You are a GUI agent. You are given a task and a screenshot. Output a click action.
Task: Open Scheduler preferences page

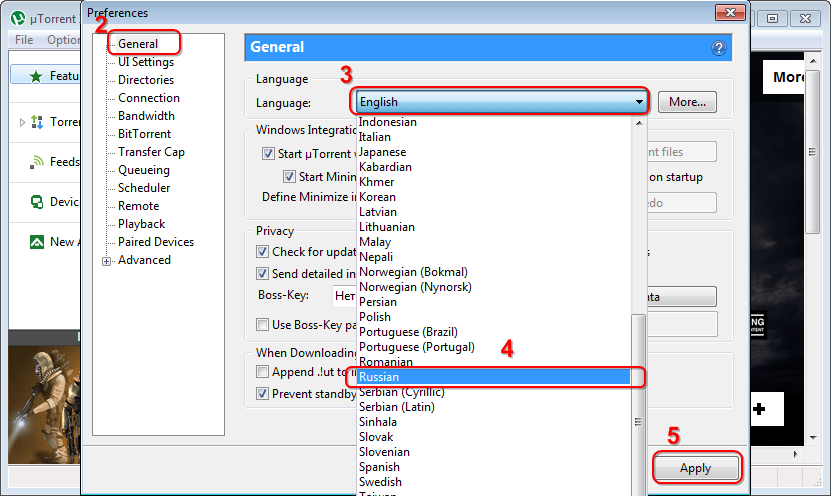144,188
